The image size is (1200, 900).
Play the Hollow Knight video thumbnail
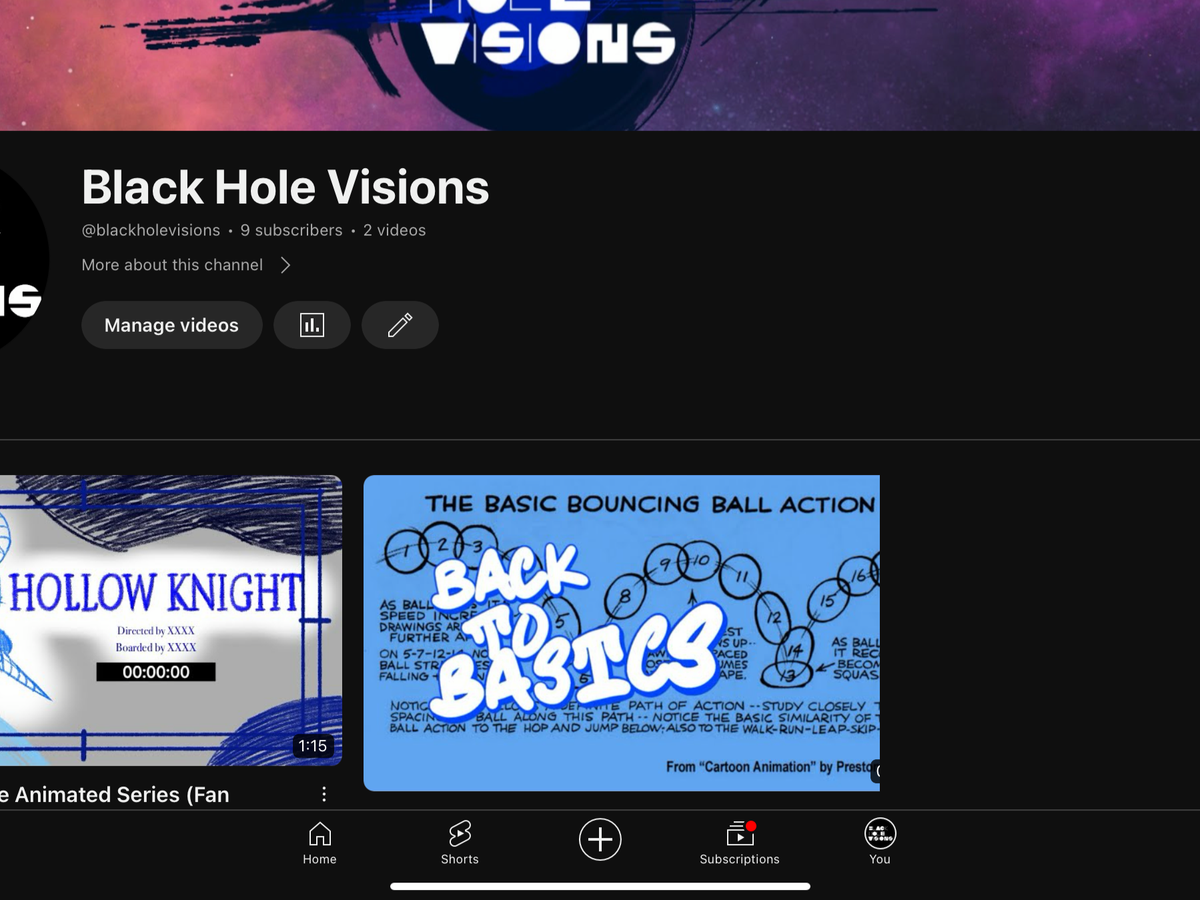pos(171,620)
